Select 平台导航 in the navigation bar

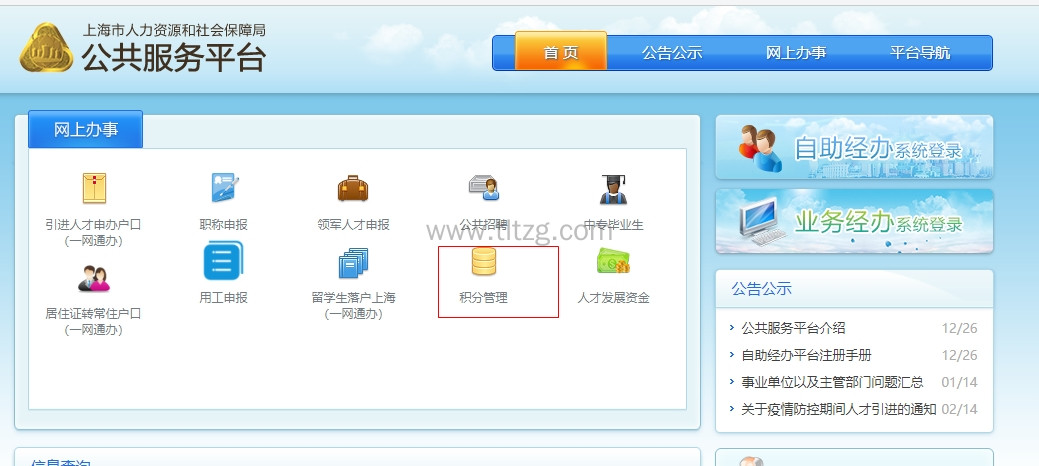[919, 53]
